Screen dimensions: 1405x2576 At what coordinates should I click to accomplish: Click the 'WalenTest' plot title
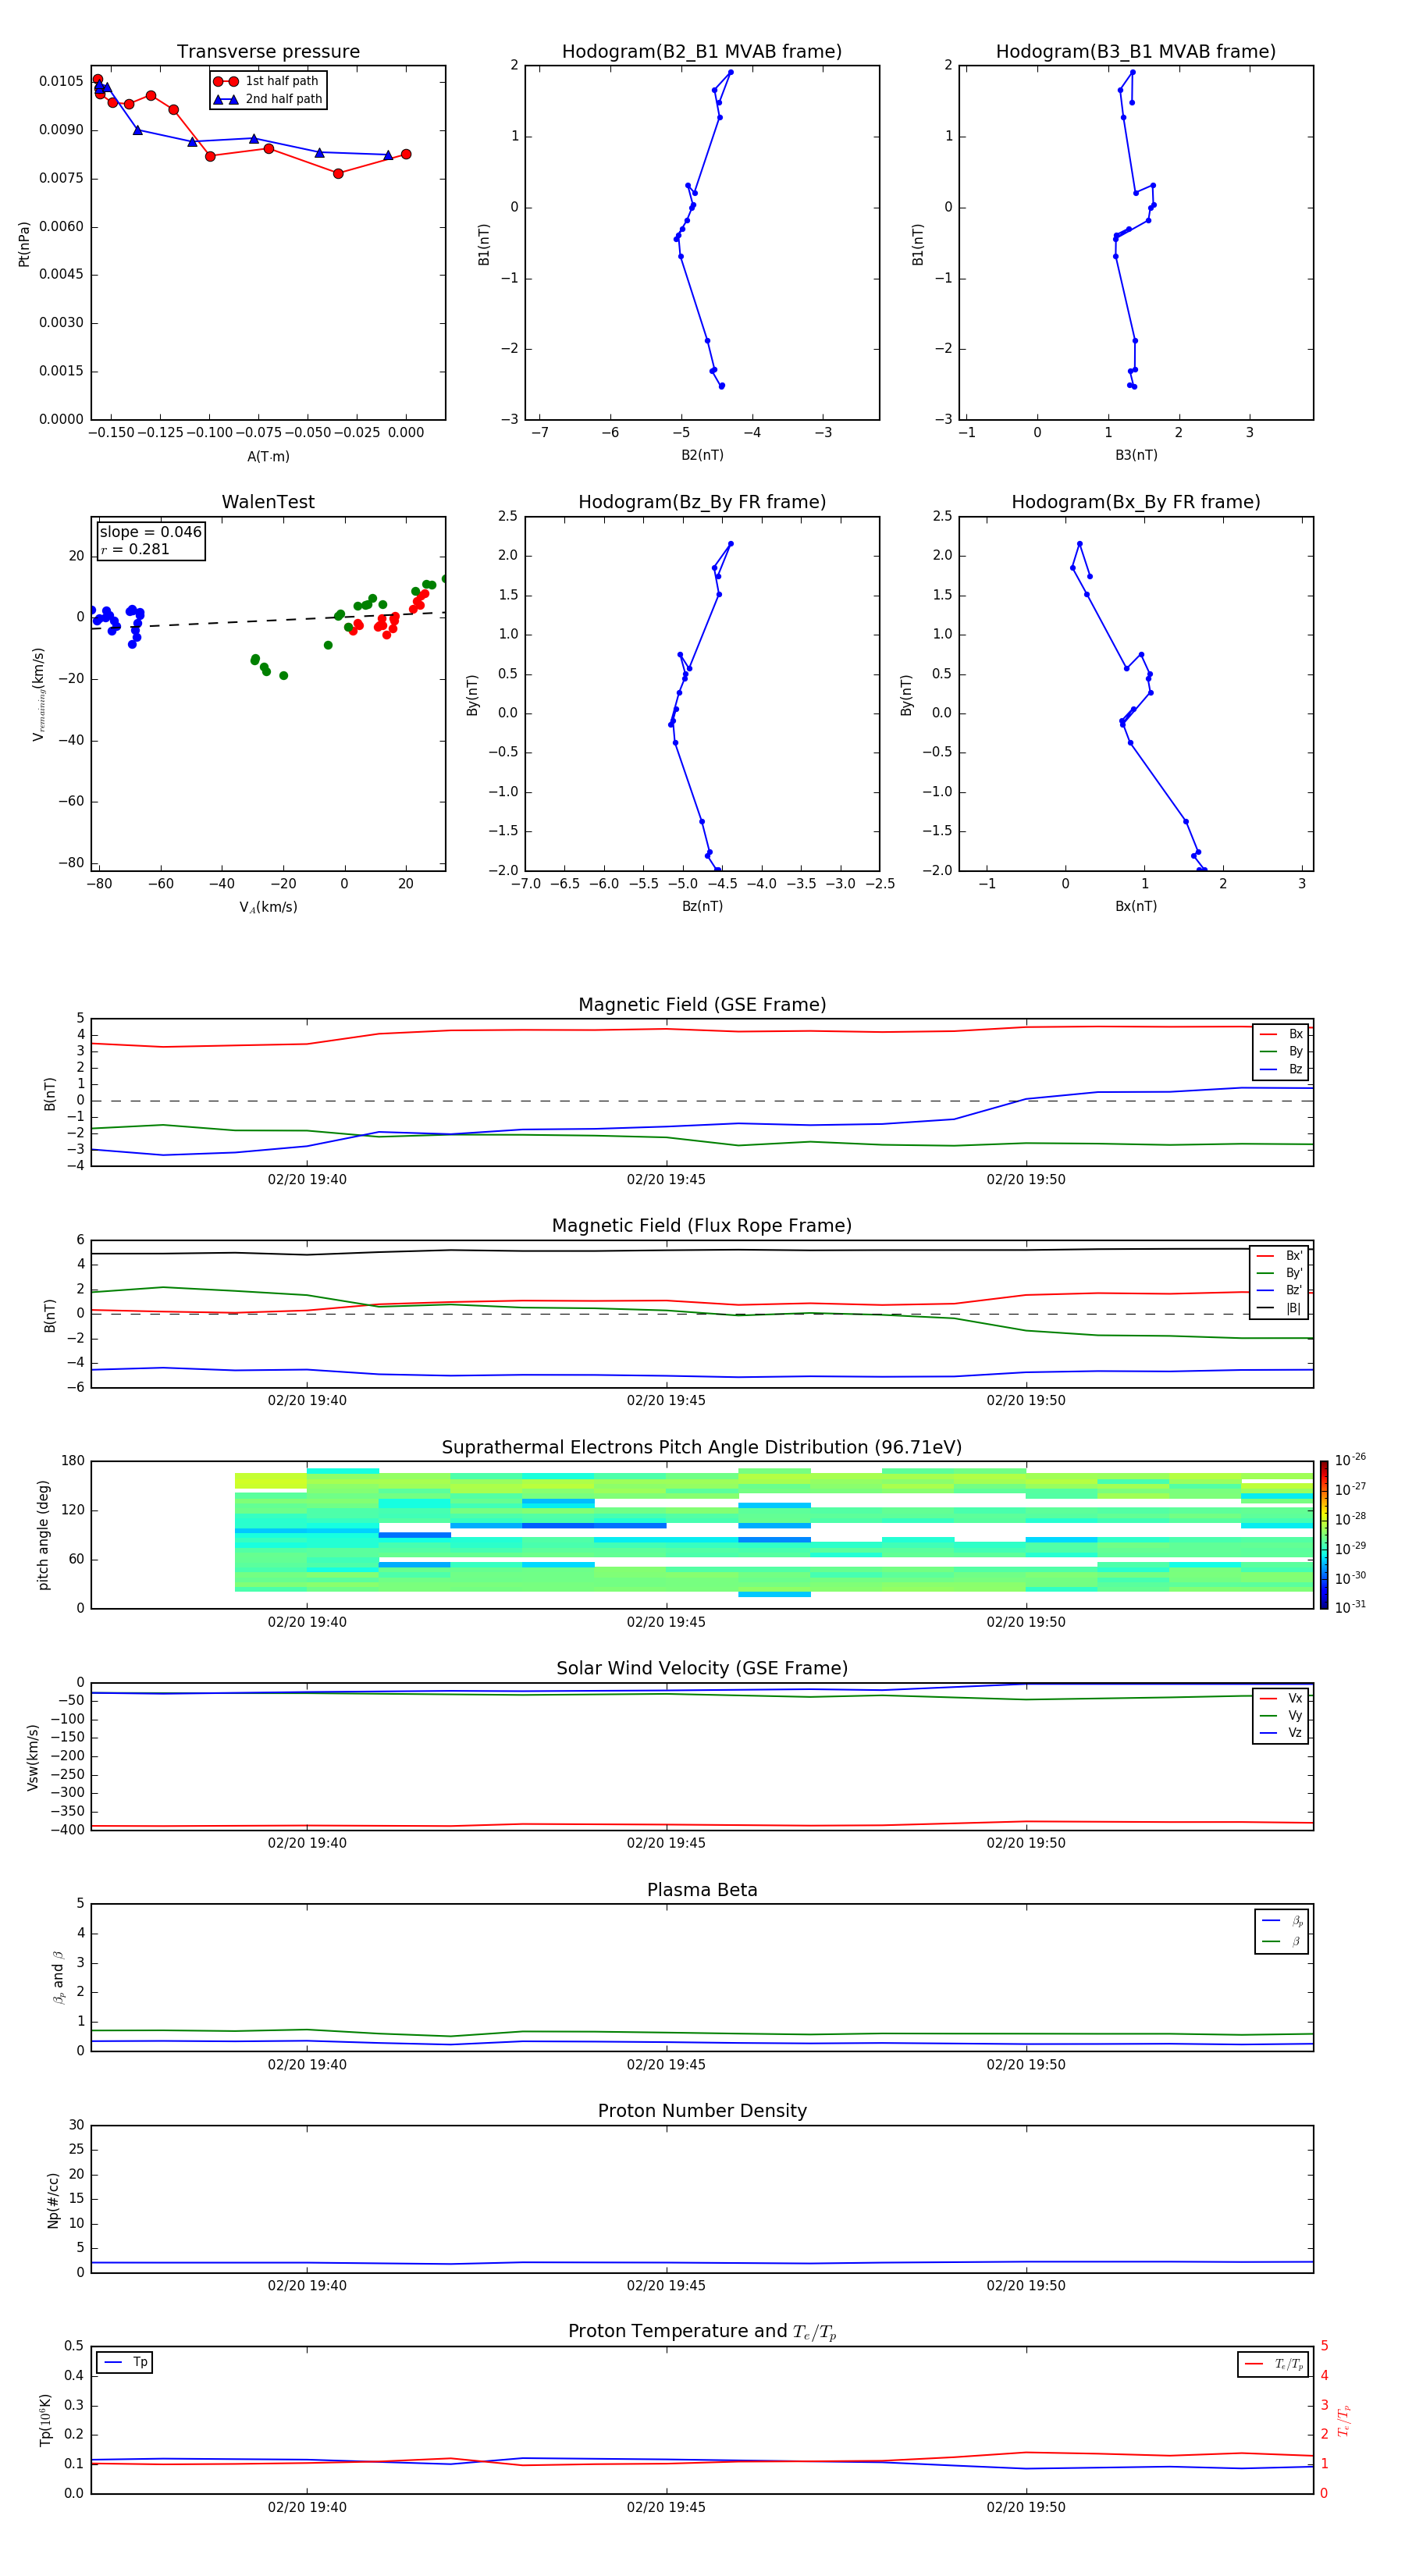tap(268, 502)
